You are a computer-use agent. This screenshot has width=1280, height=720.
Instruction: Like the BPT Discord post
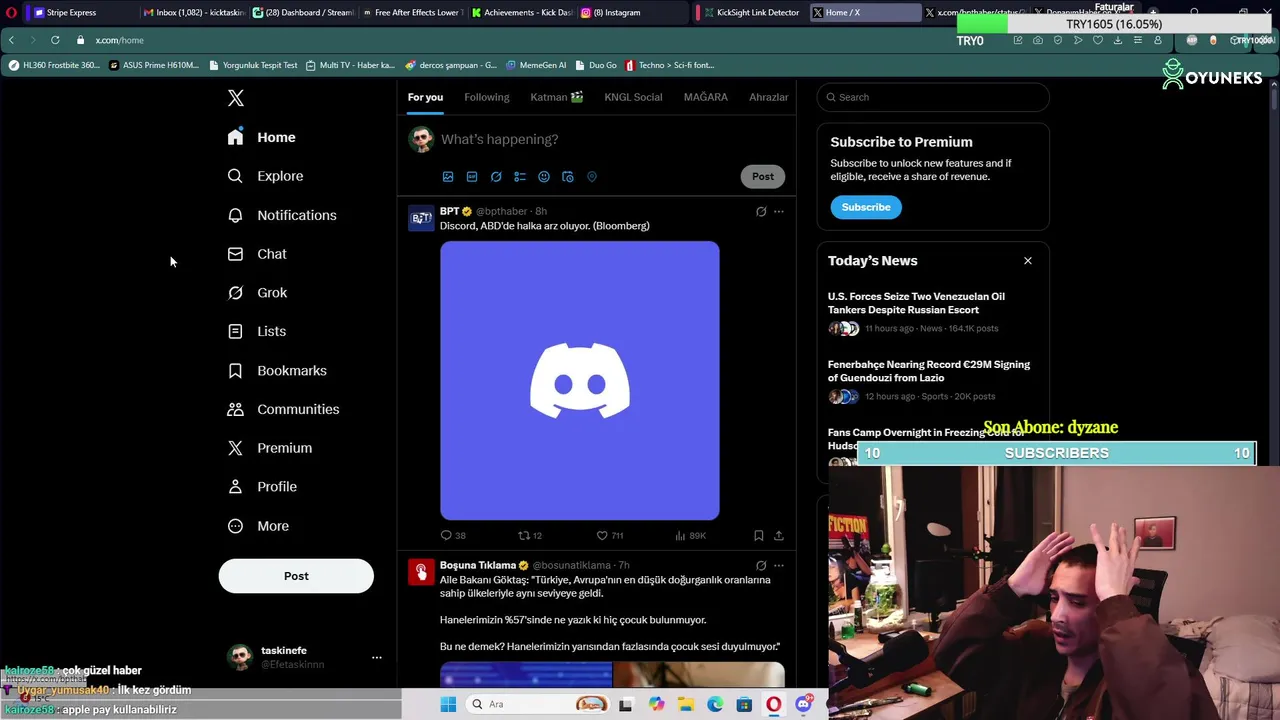pos(609,536)
